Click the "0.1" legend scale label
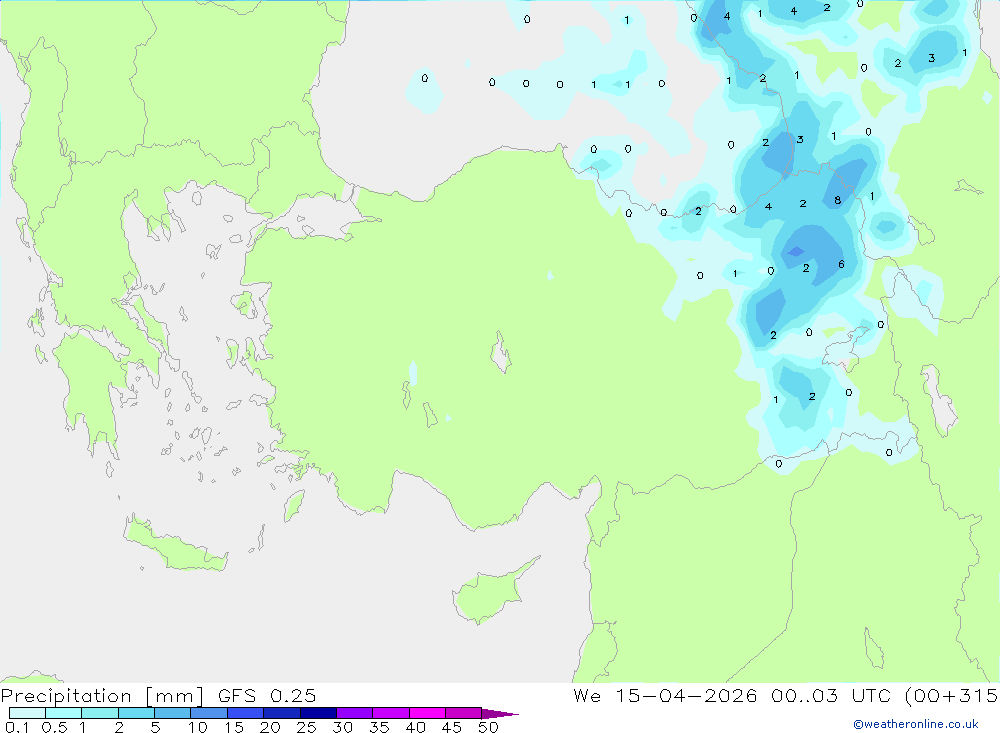The height and width of the screenshot is (733, 1000). coord(17,727)
